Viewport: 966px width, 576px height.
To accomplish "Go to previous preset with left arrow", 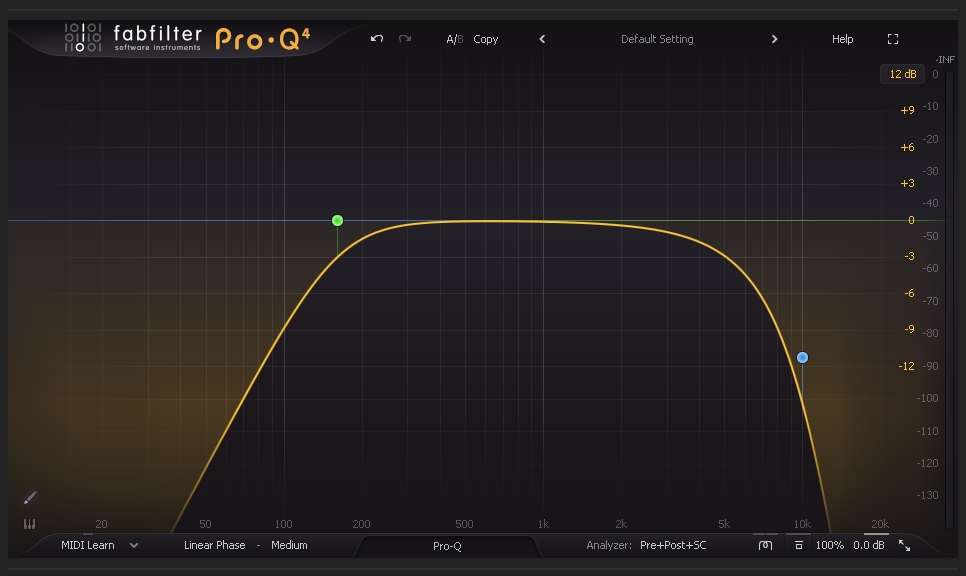I will [x=542, y=39].
